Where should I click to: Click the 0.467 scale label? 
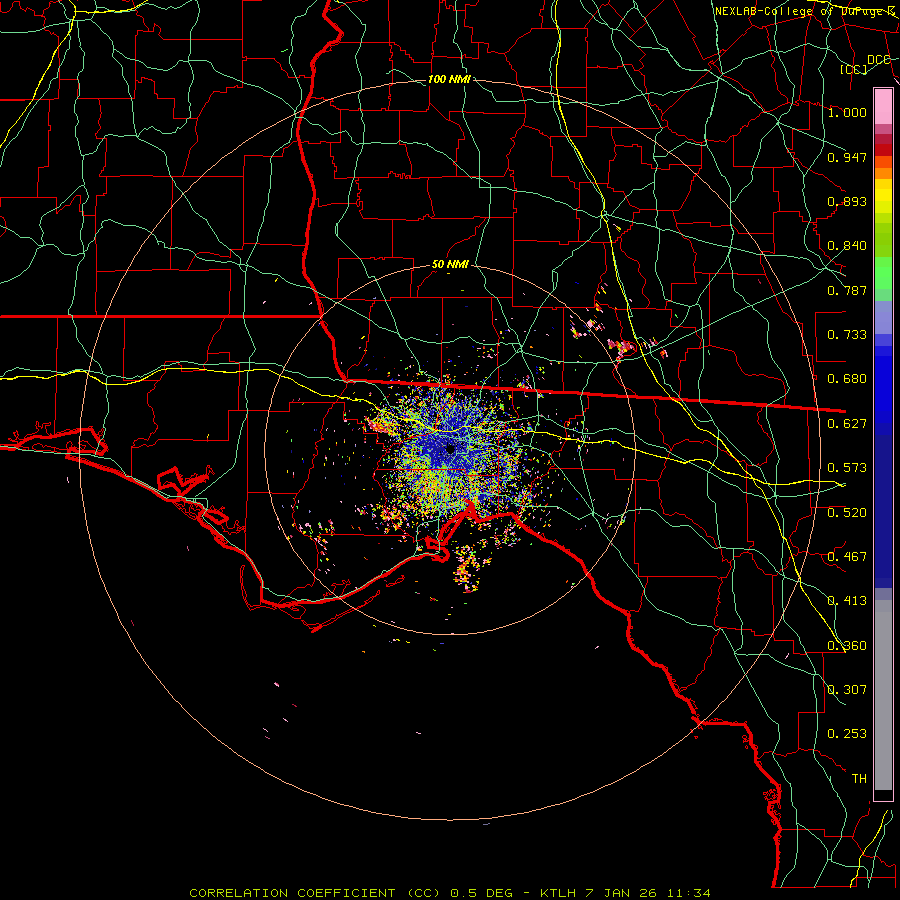click(x=847, y=557)
